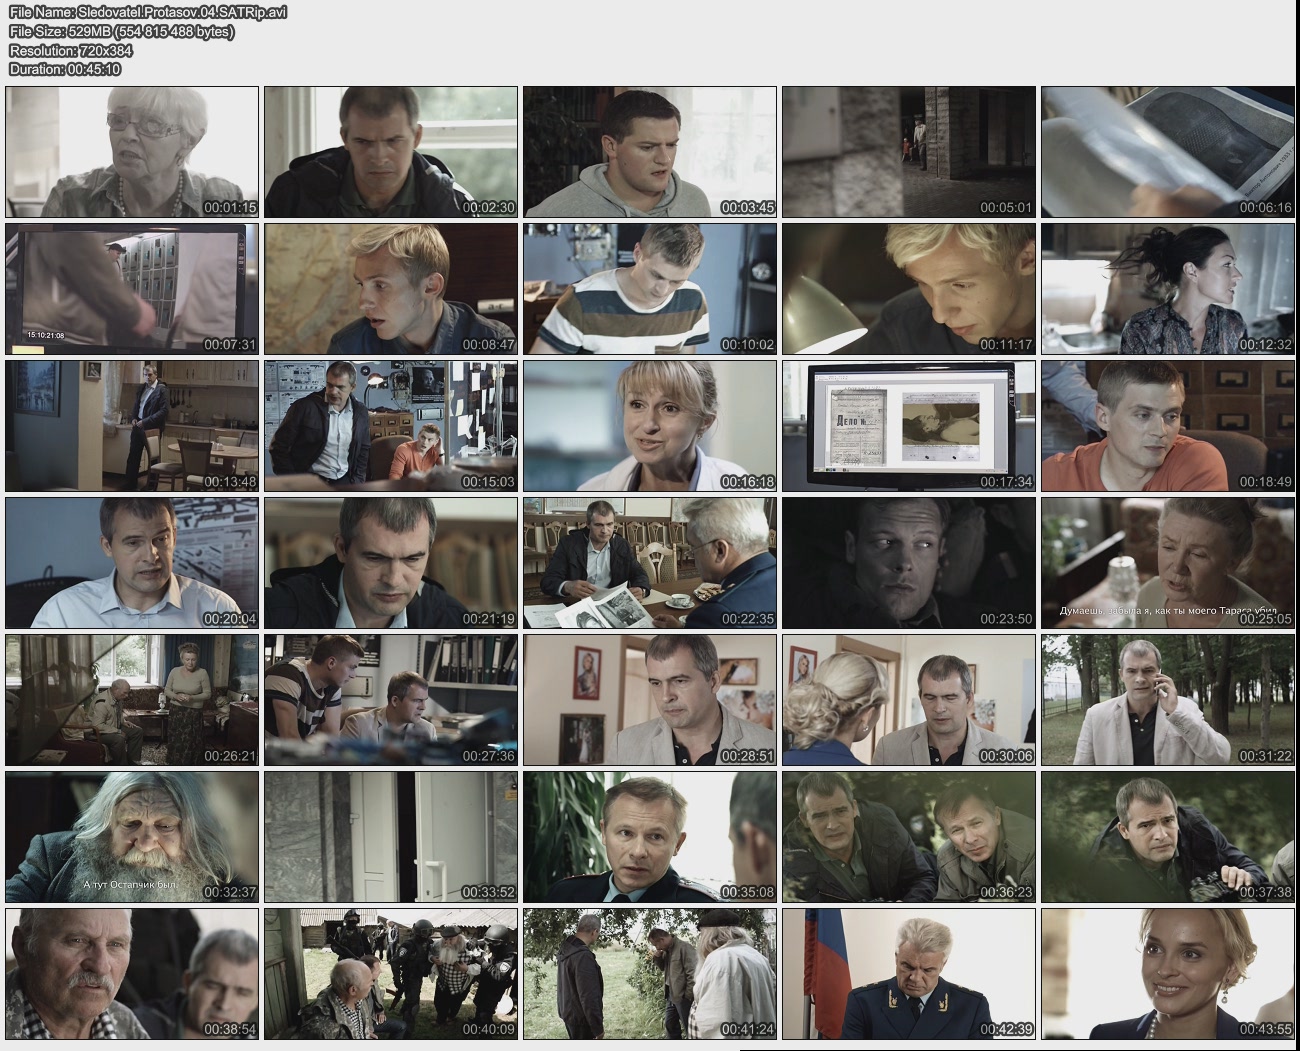Select the computer screen frame at 00:17:34
This screenshot has width=1300, height=1051.
tap(908, 426)
